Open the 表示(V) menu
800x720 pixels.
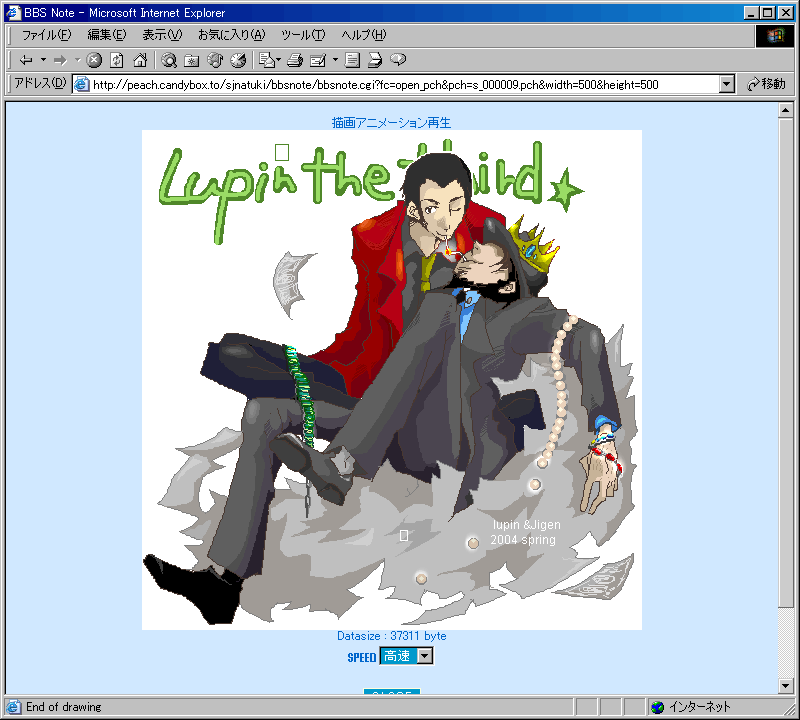tap(162, 35)
